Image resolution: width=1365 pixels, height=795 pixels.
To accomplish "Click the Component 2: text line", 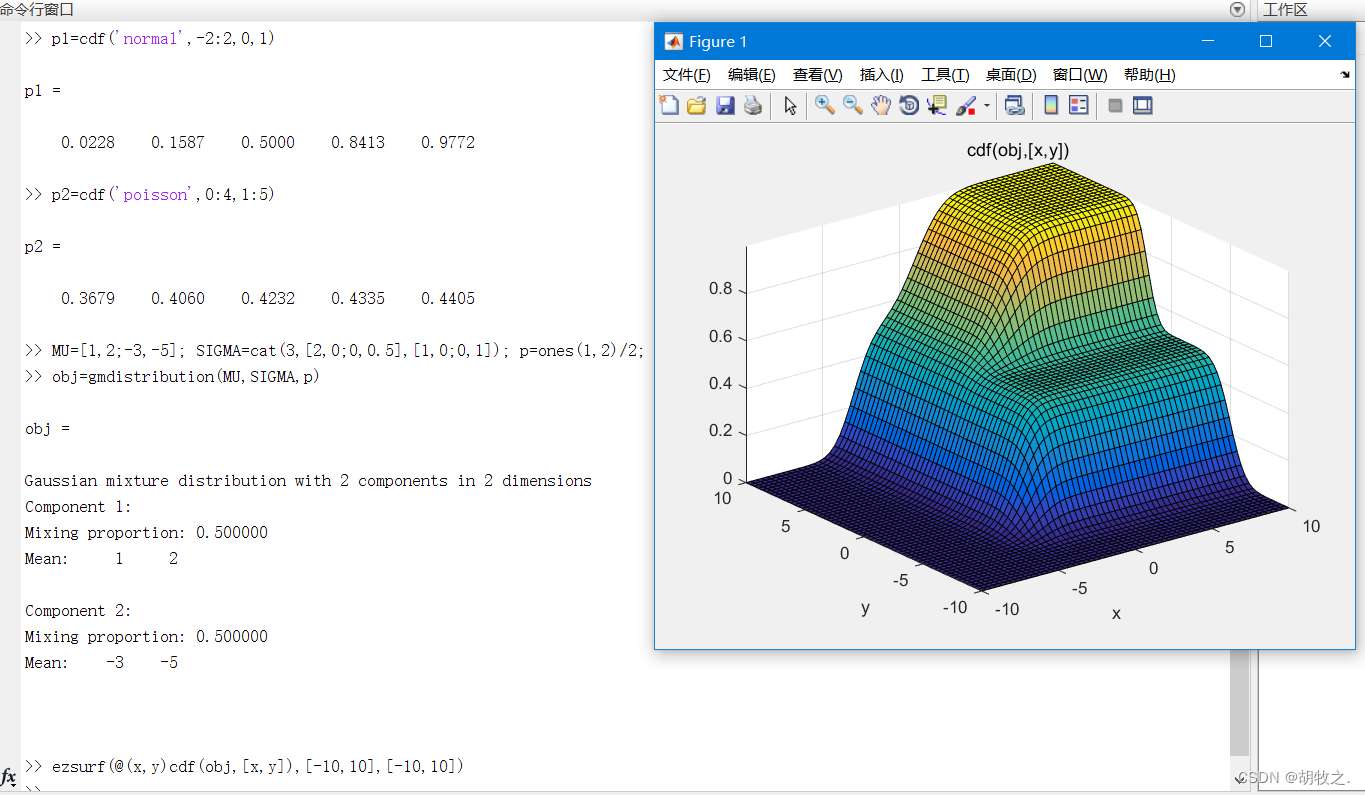I will click(x=78, y=611).
